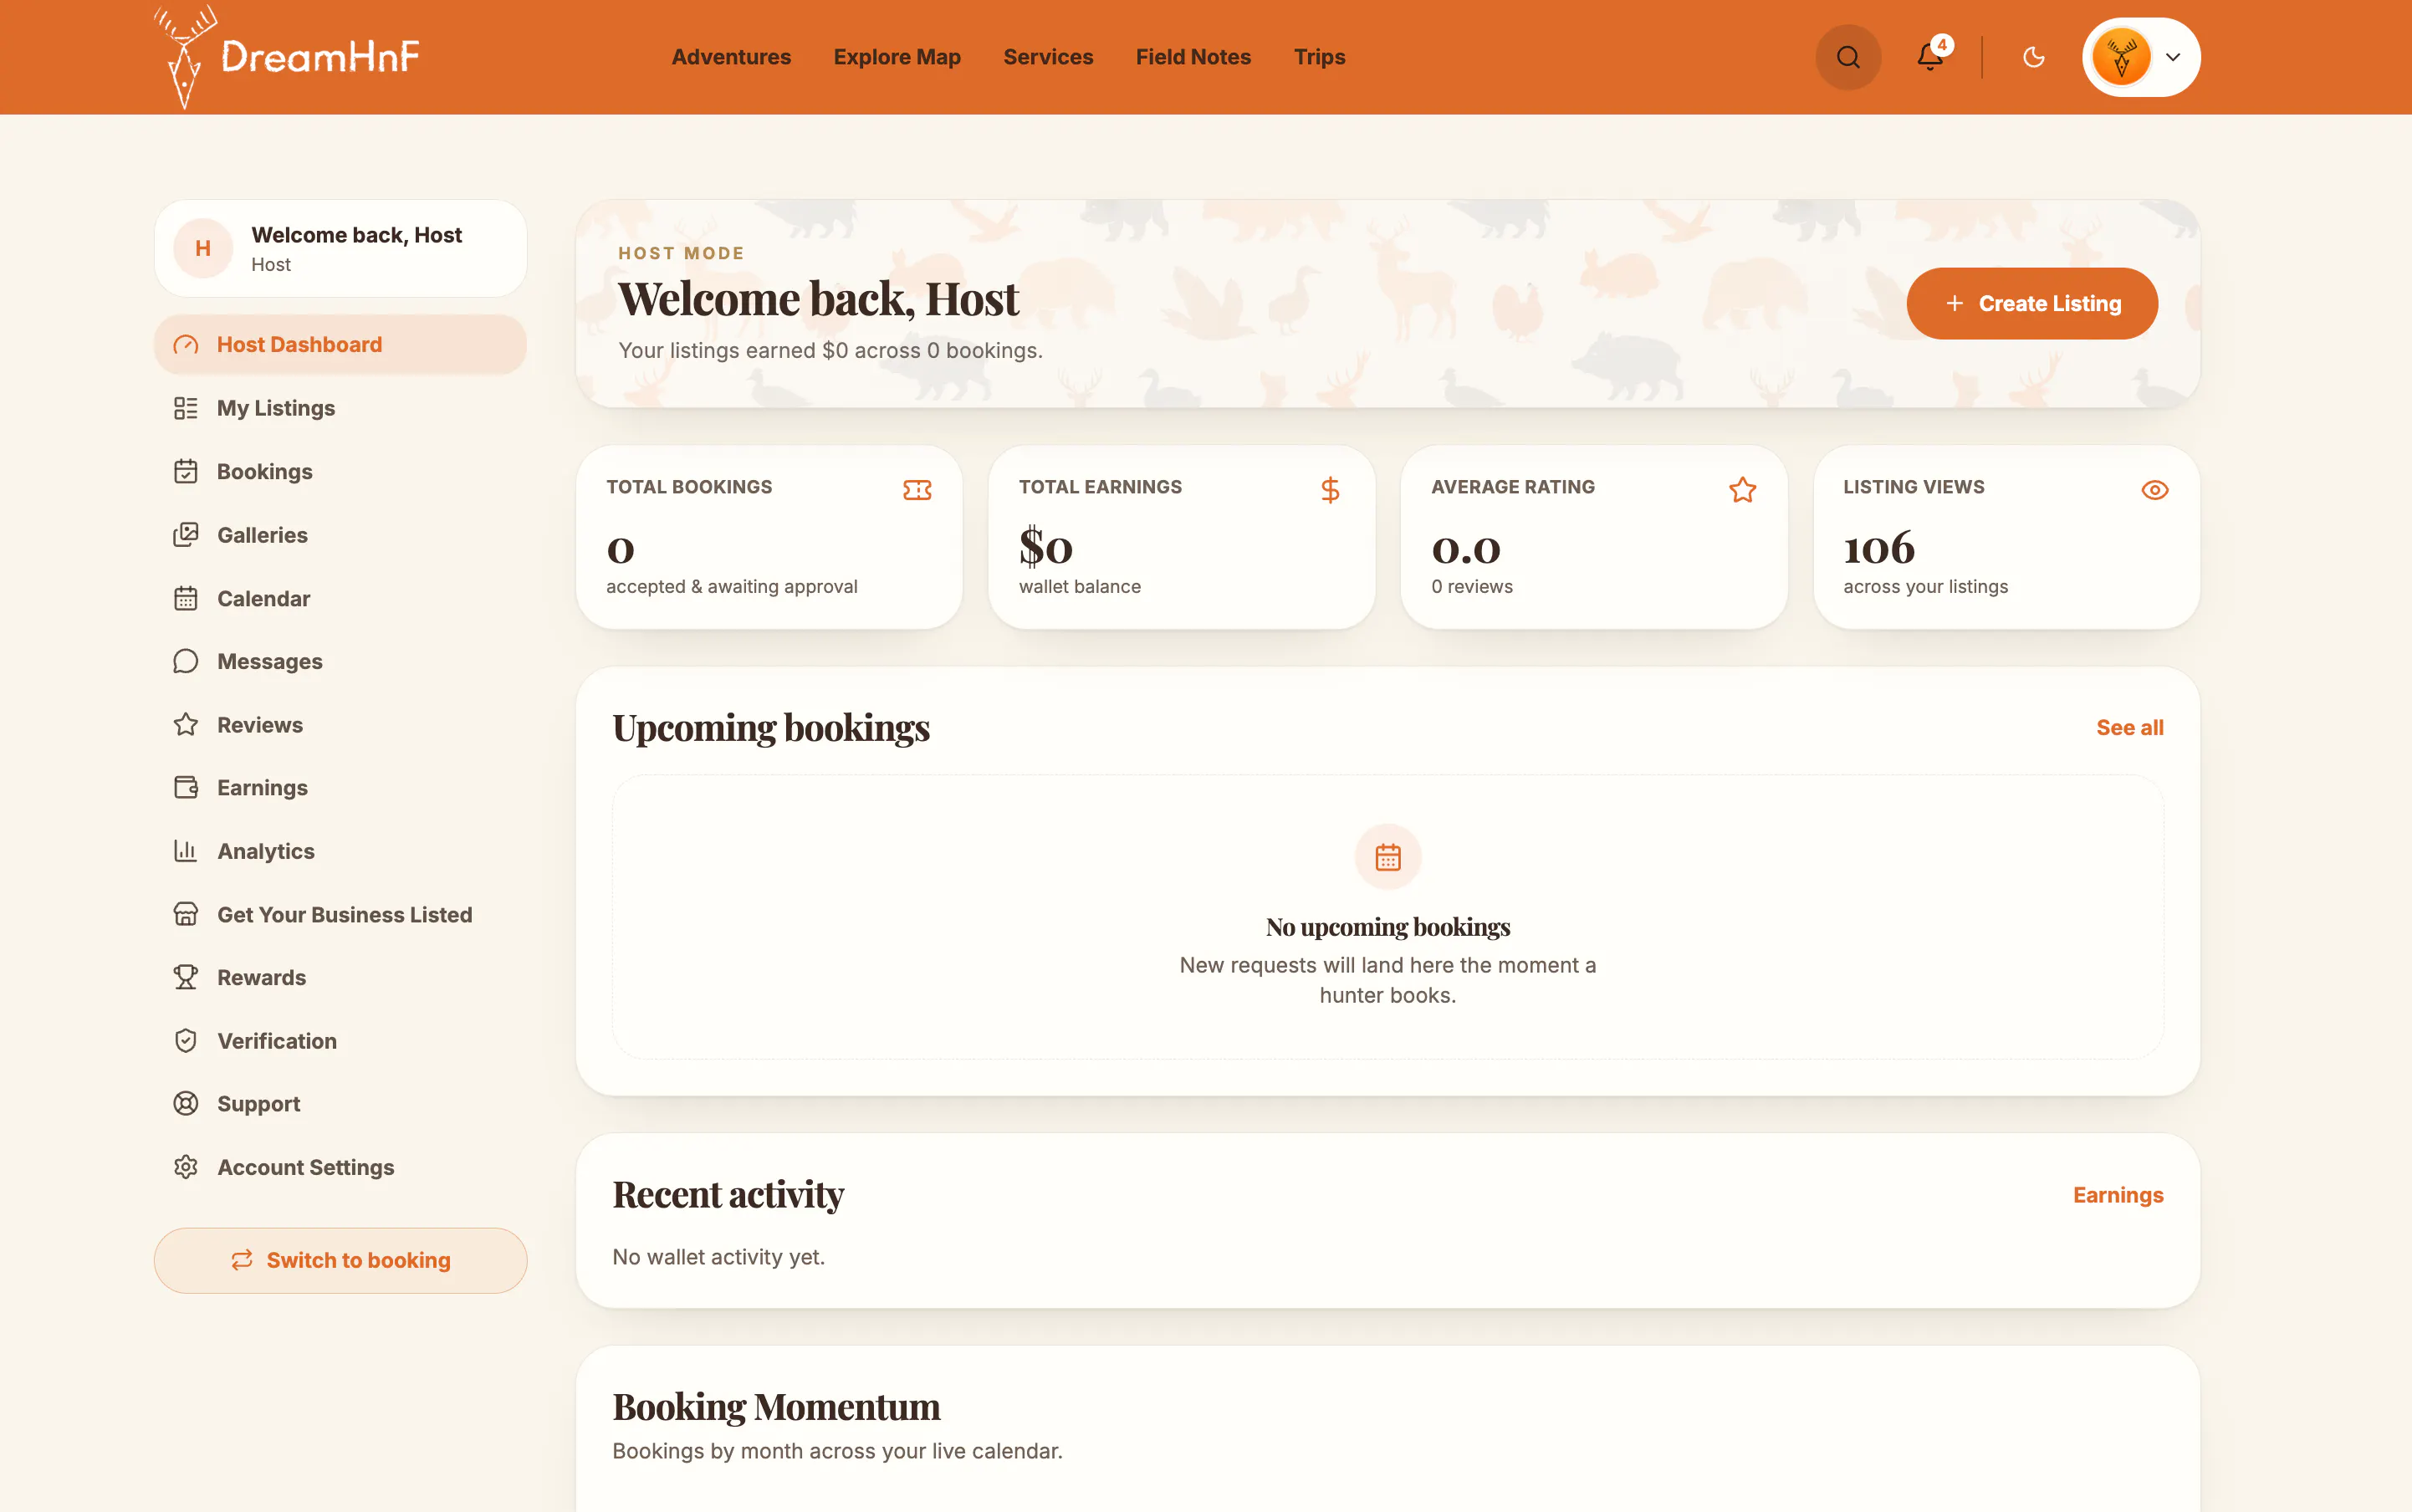The height and width of the screenshot is (1512, 2412).
Task: Open notifications bell with badge 4
Action: (x=1930, y=57)
